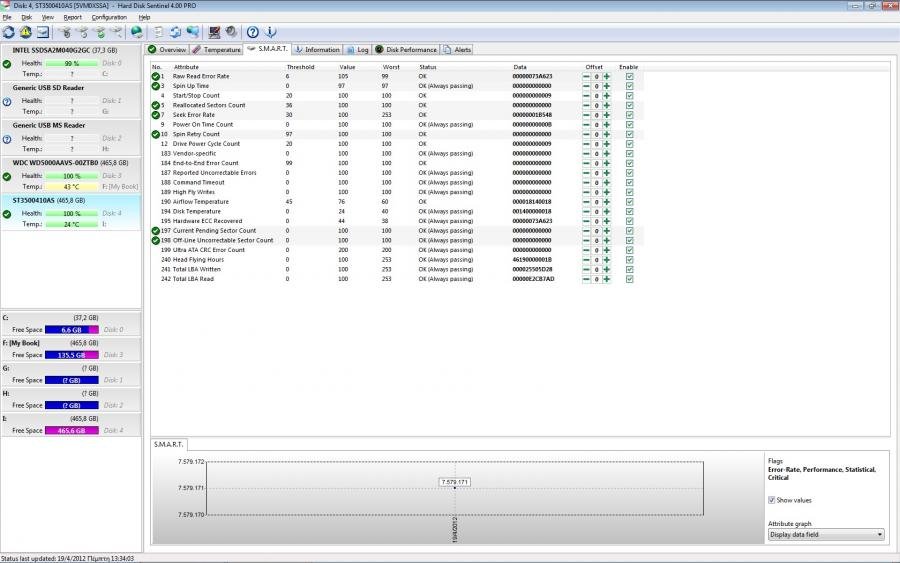Select the INTEL SSDSA2M040G2GC disk
Screen dimensions: 900x563
coord(65,49)
